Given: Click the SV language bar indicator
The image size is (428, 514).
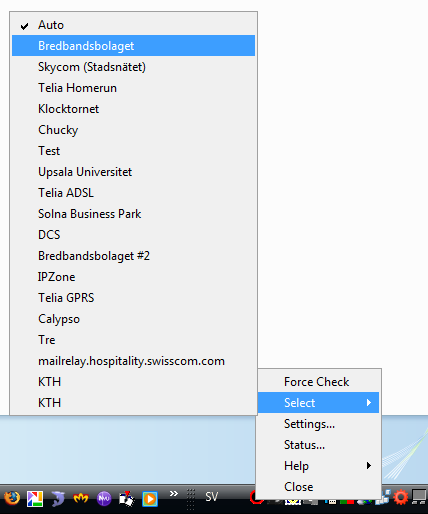Looking at the screenshot, I should 211,497.
